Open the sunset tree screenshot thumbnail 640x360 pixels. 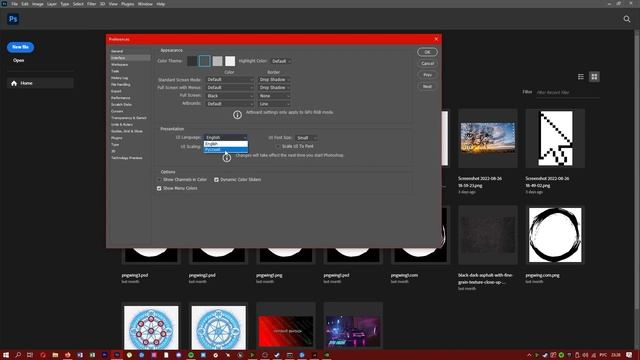[488, 138]
